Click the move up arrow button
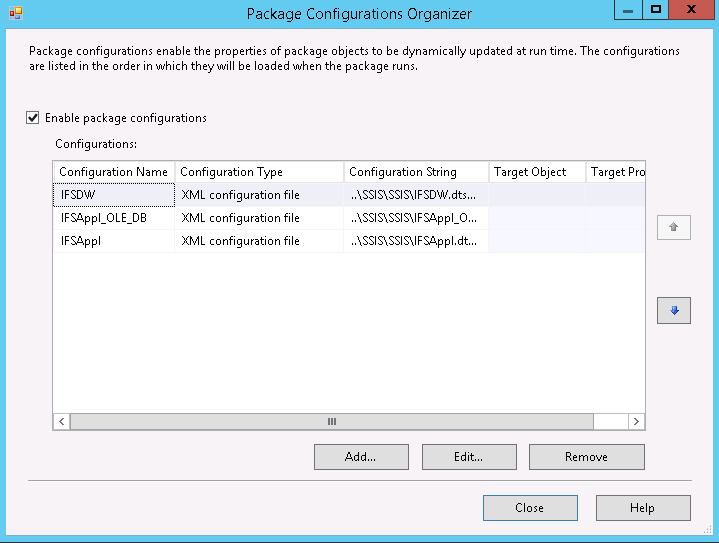This screenshot has height=543, width=719. point(673,227)
